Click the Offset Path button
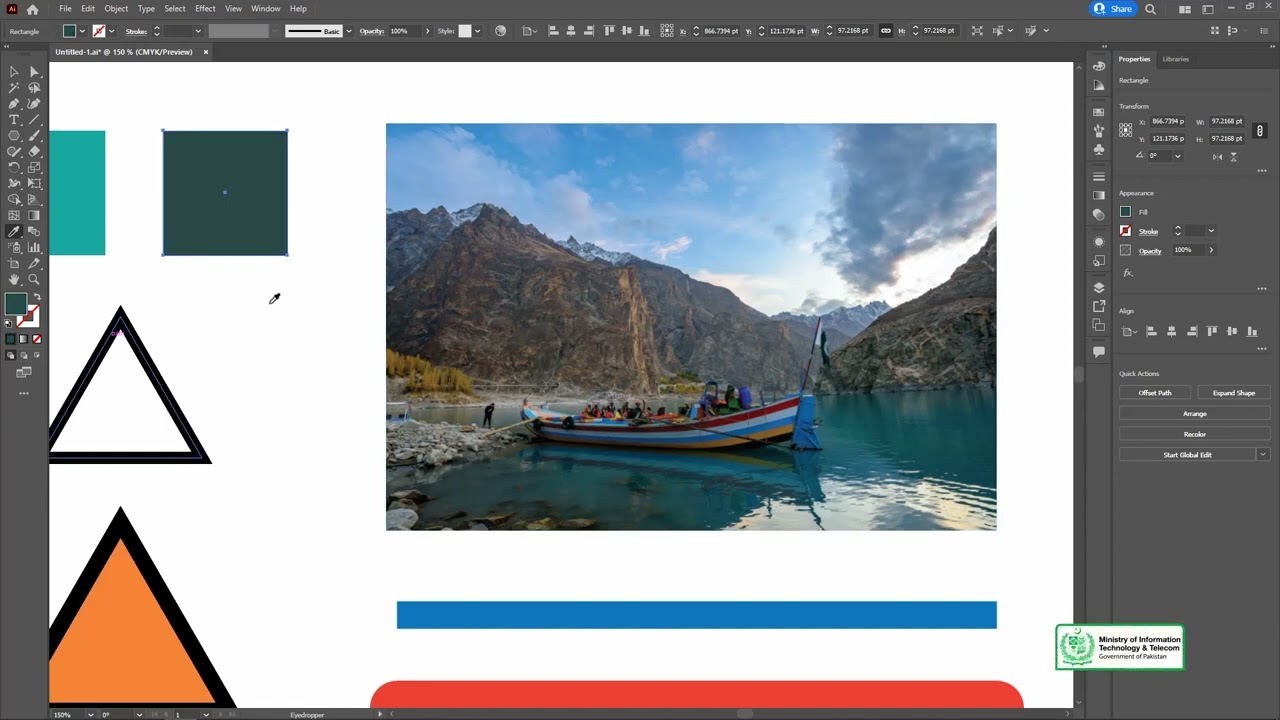This screenshot has width=1280, height=720. tap(1155, 393)
